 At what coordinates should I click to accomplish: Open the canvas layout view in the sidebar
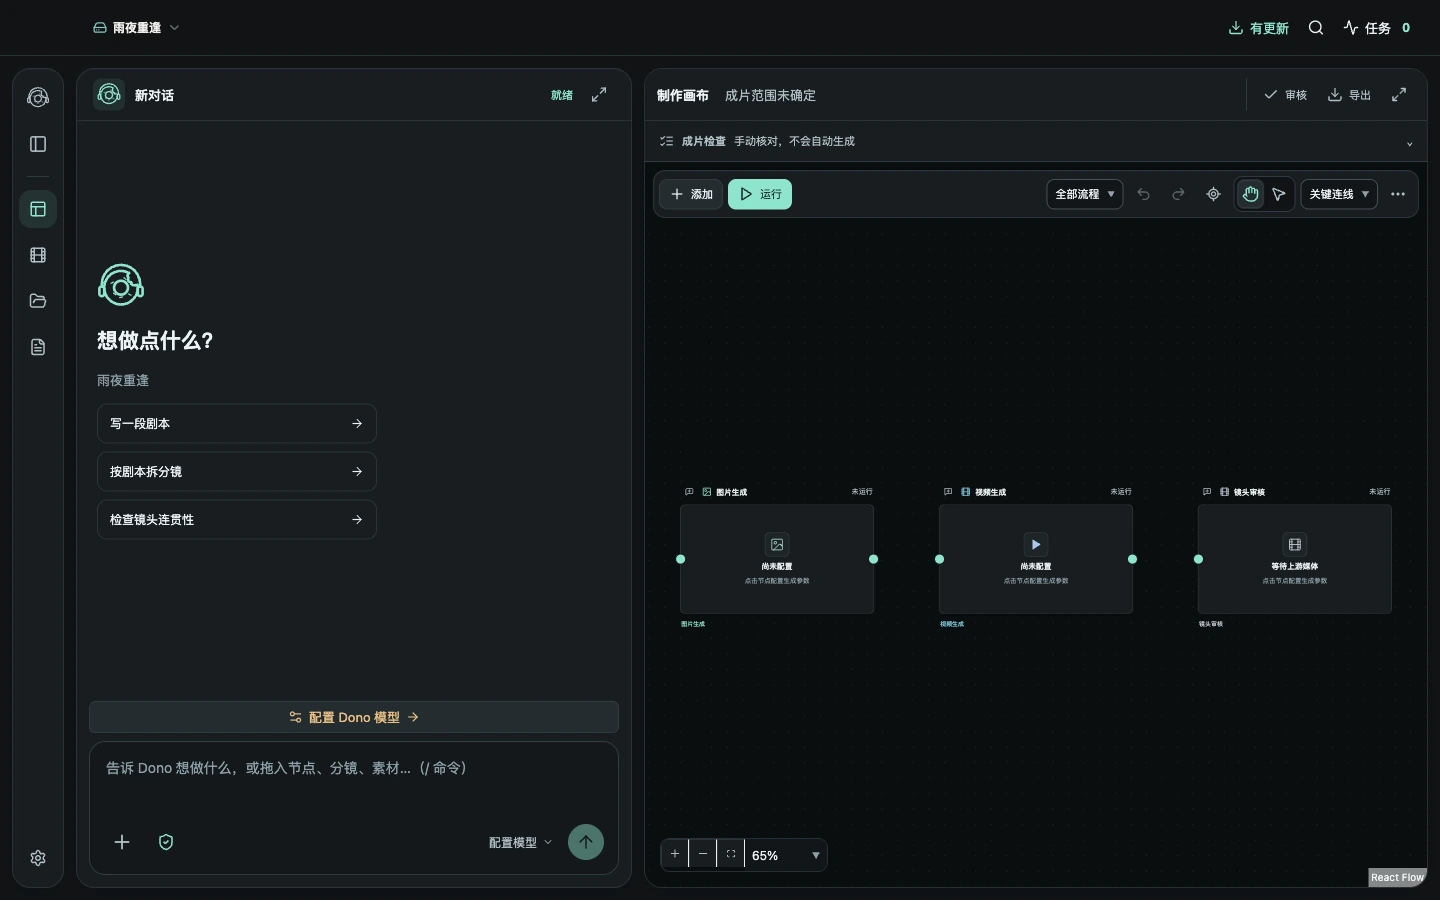(x=38, y=209)
